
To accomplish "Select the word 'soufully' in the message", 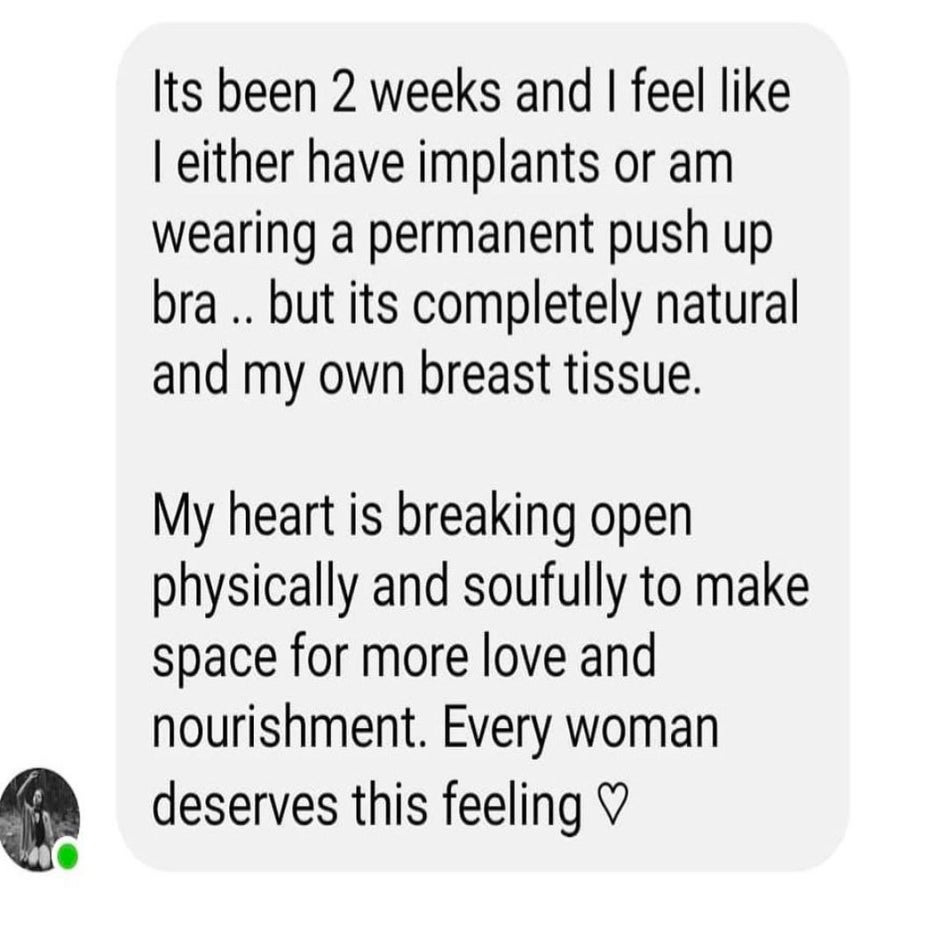I will click(545, 587).
